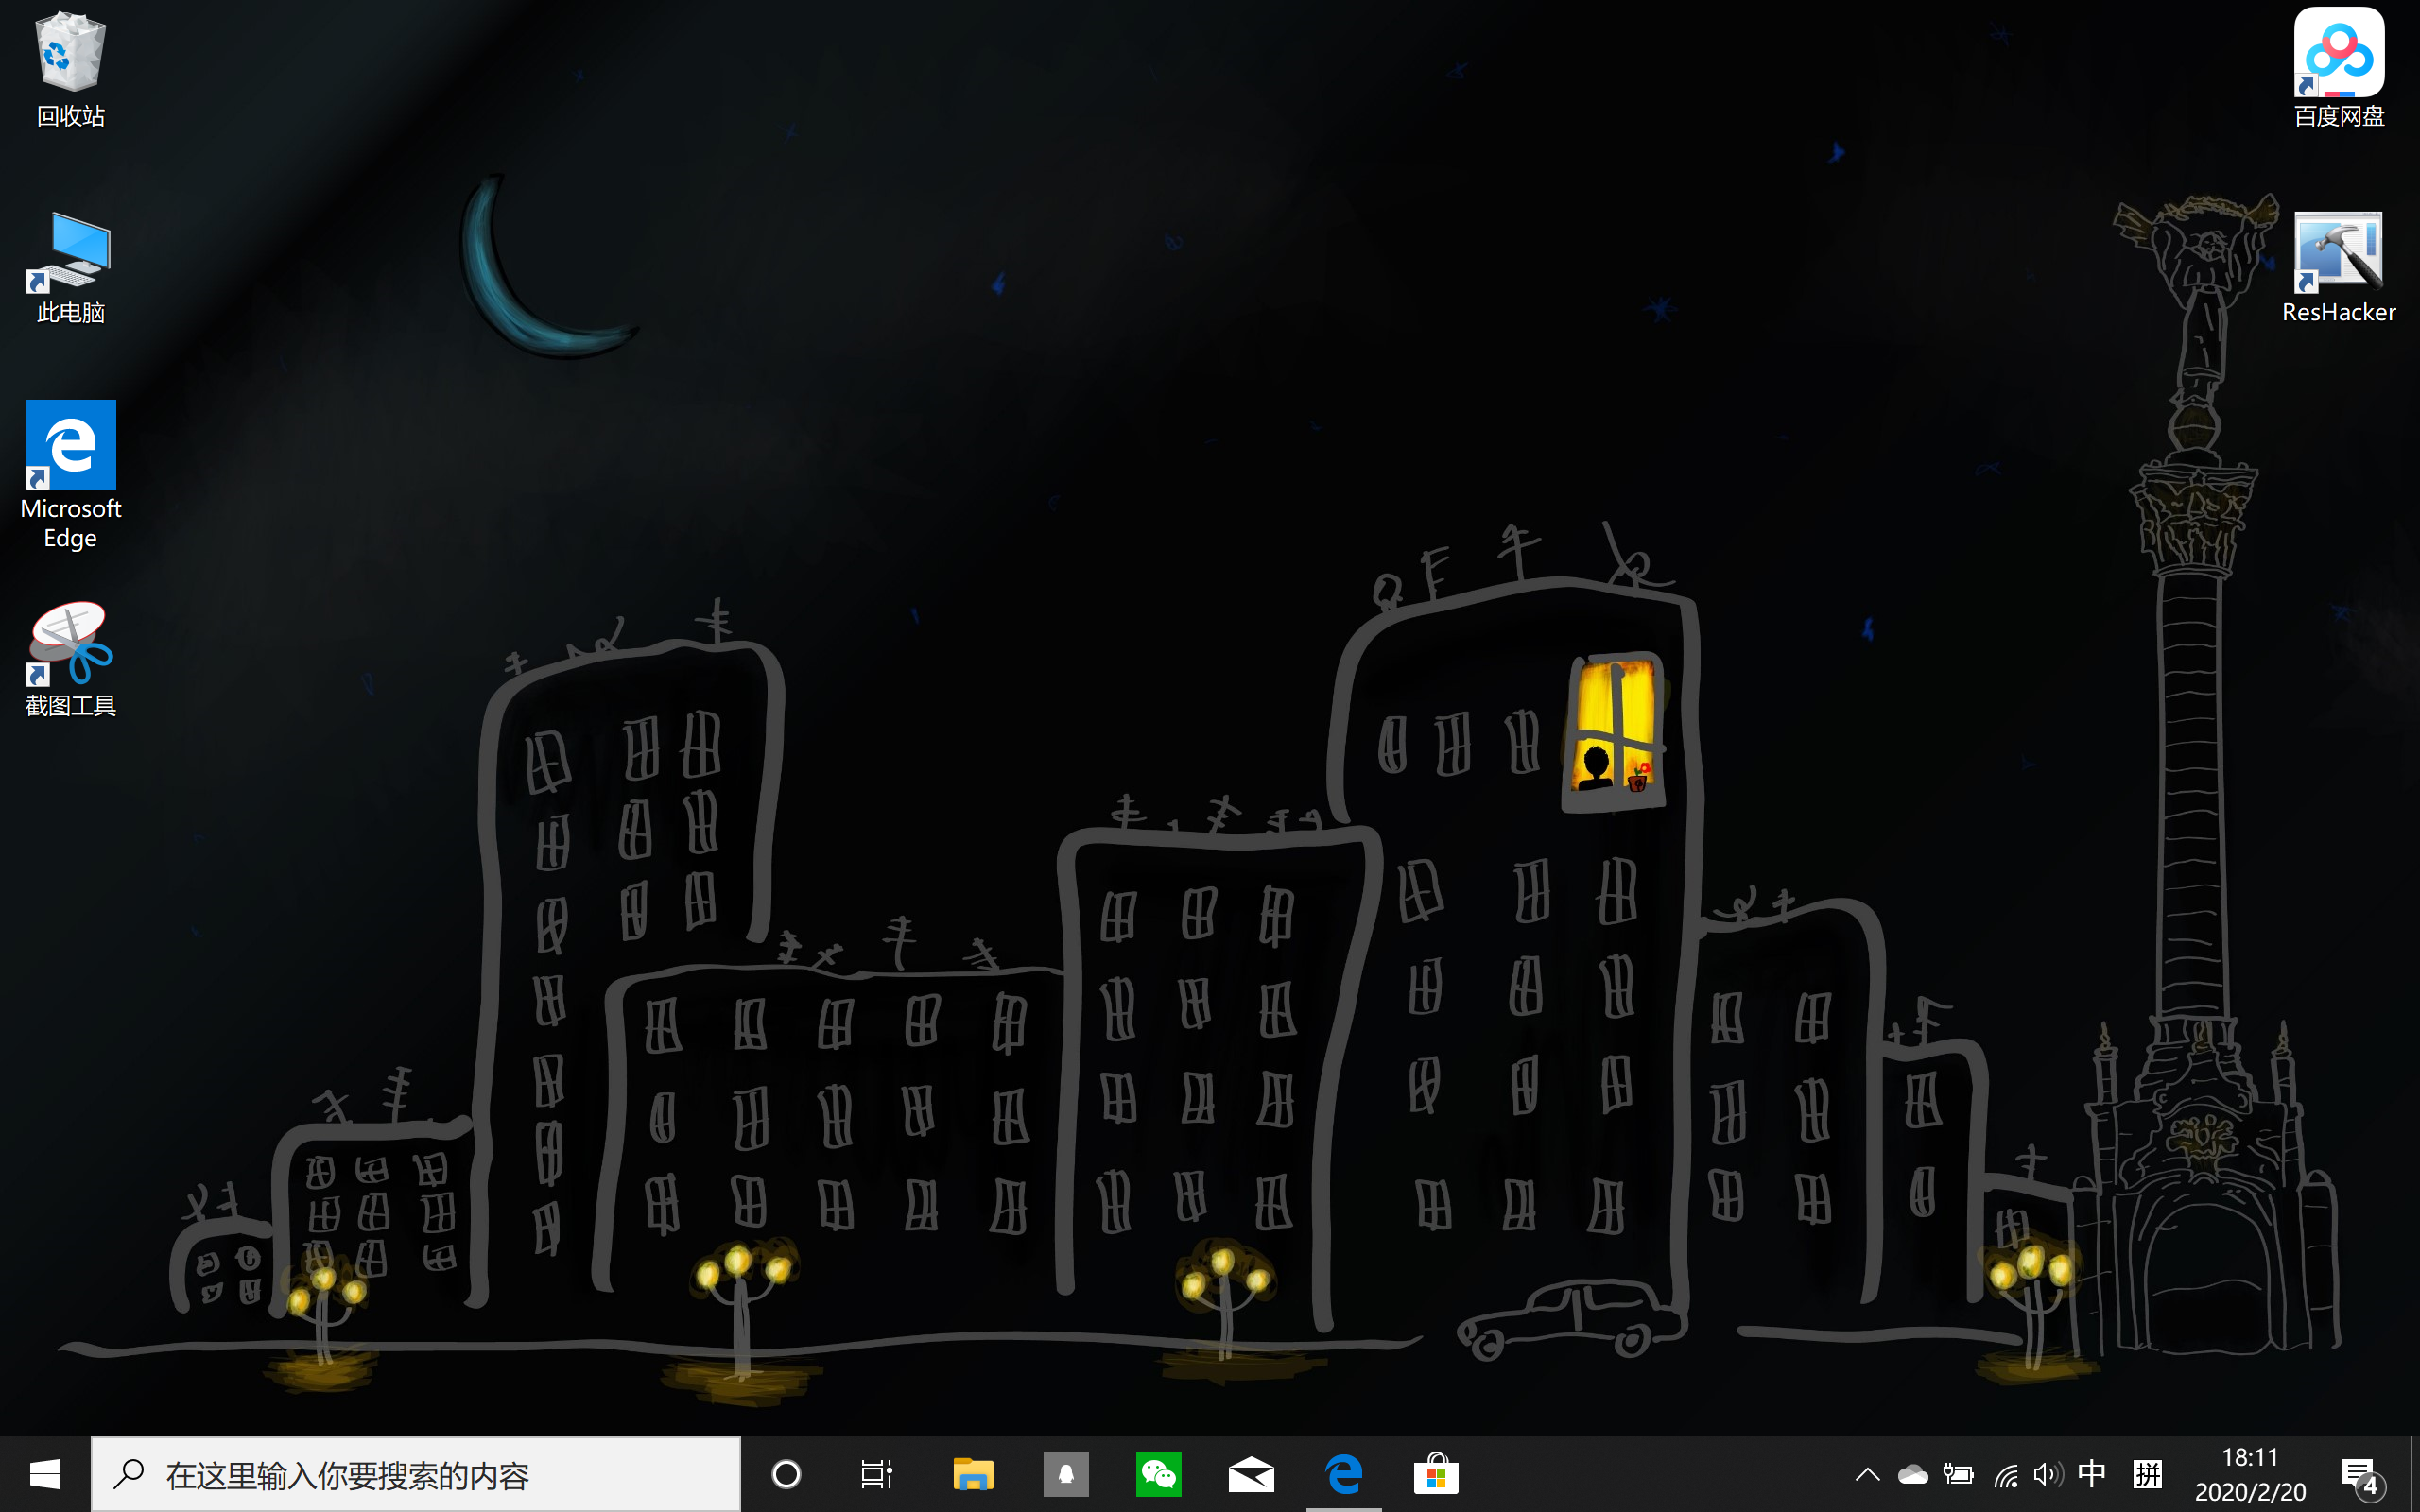Open Microsoft Store from the taskbar

[x=1436, y=1474]
